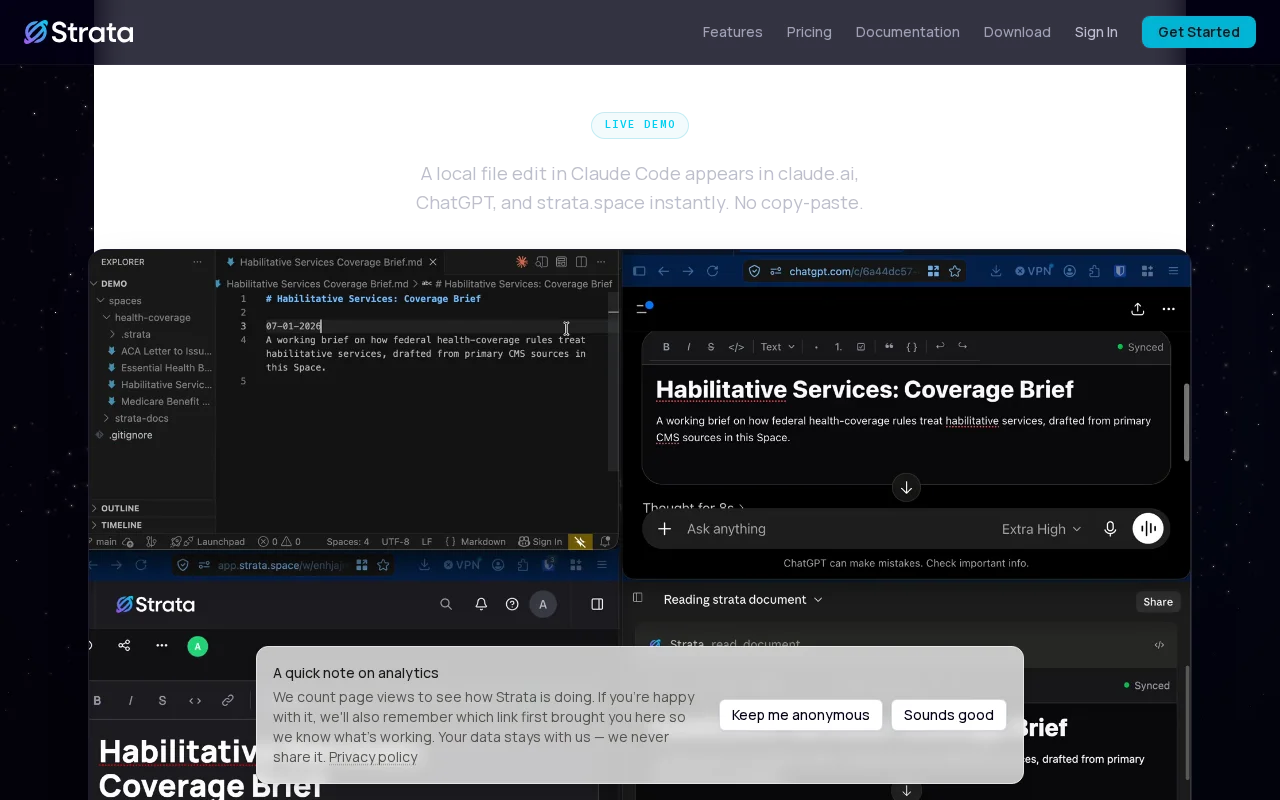Open the Extra High dropdown
The width and height of the screenshot is (1280, 800).
(1041, 529)
